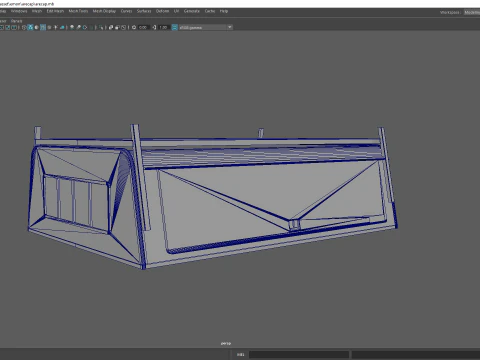Open the Mesh Display menu

pos(104,11)
